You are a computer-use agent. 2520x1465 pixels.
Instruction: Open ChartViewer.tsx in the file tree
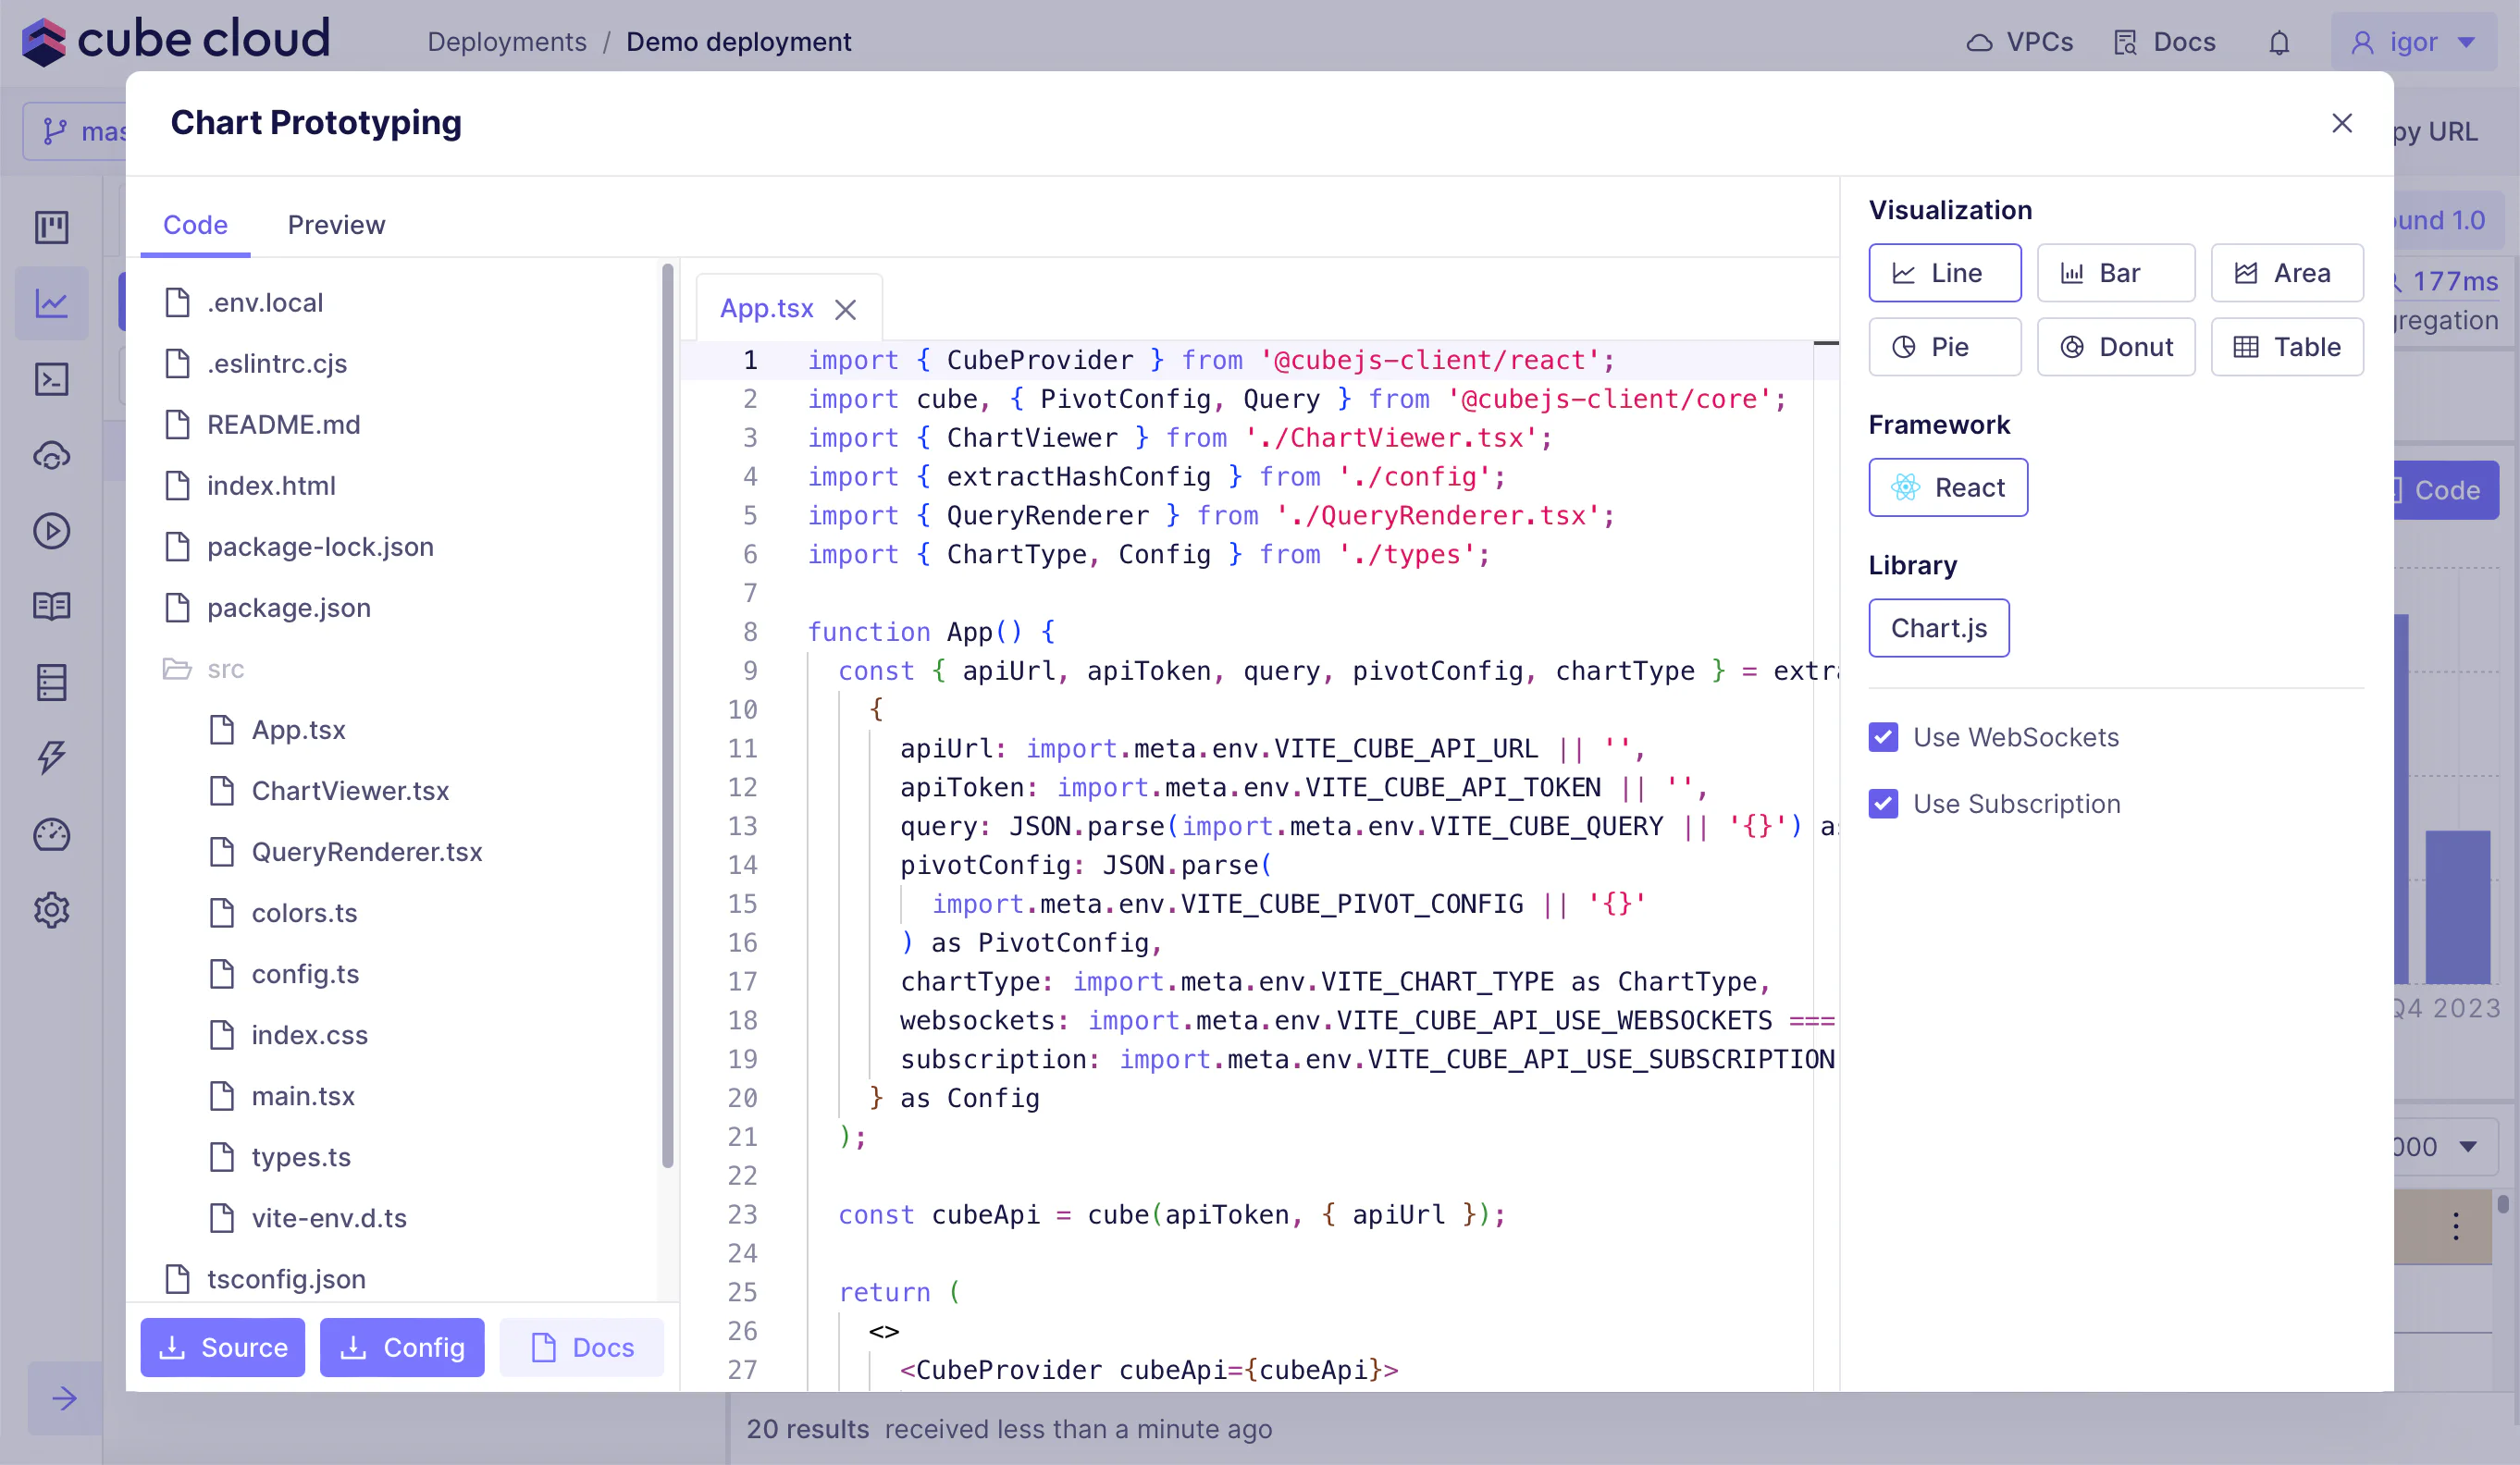[350, 791]
